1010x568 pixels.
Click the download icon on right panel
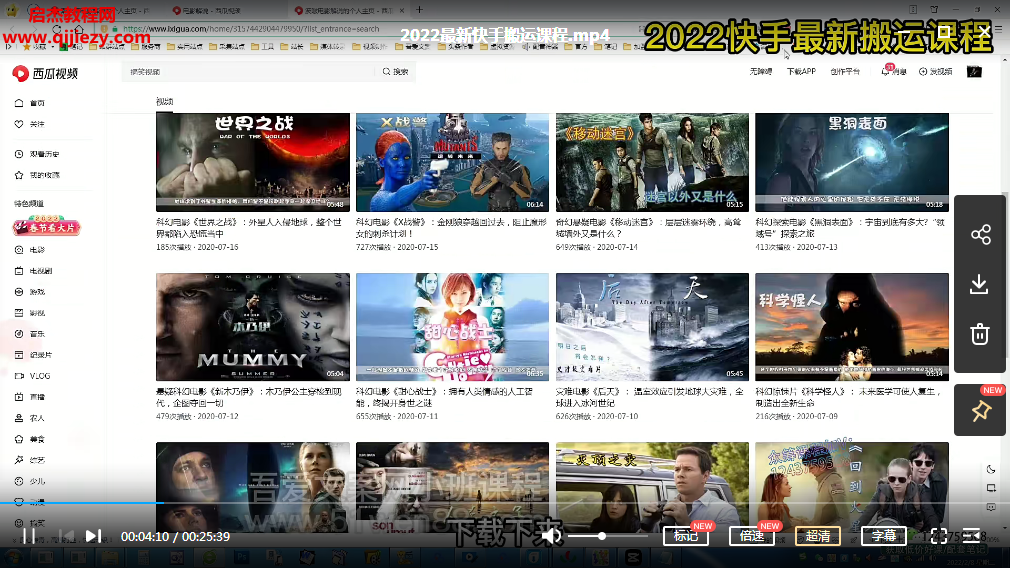click(x=979, y=284)
